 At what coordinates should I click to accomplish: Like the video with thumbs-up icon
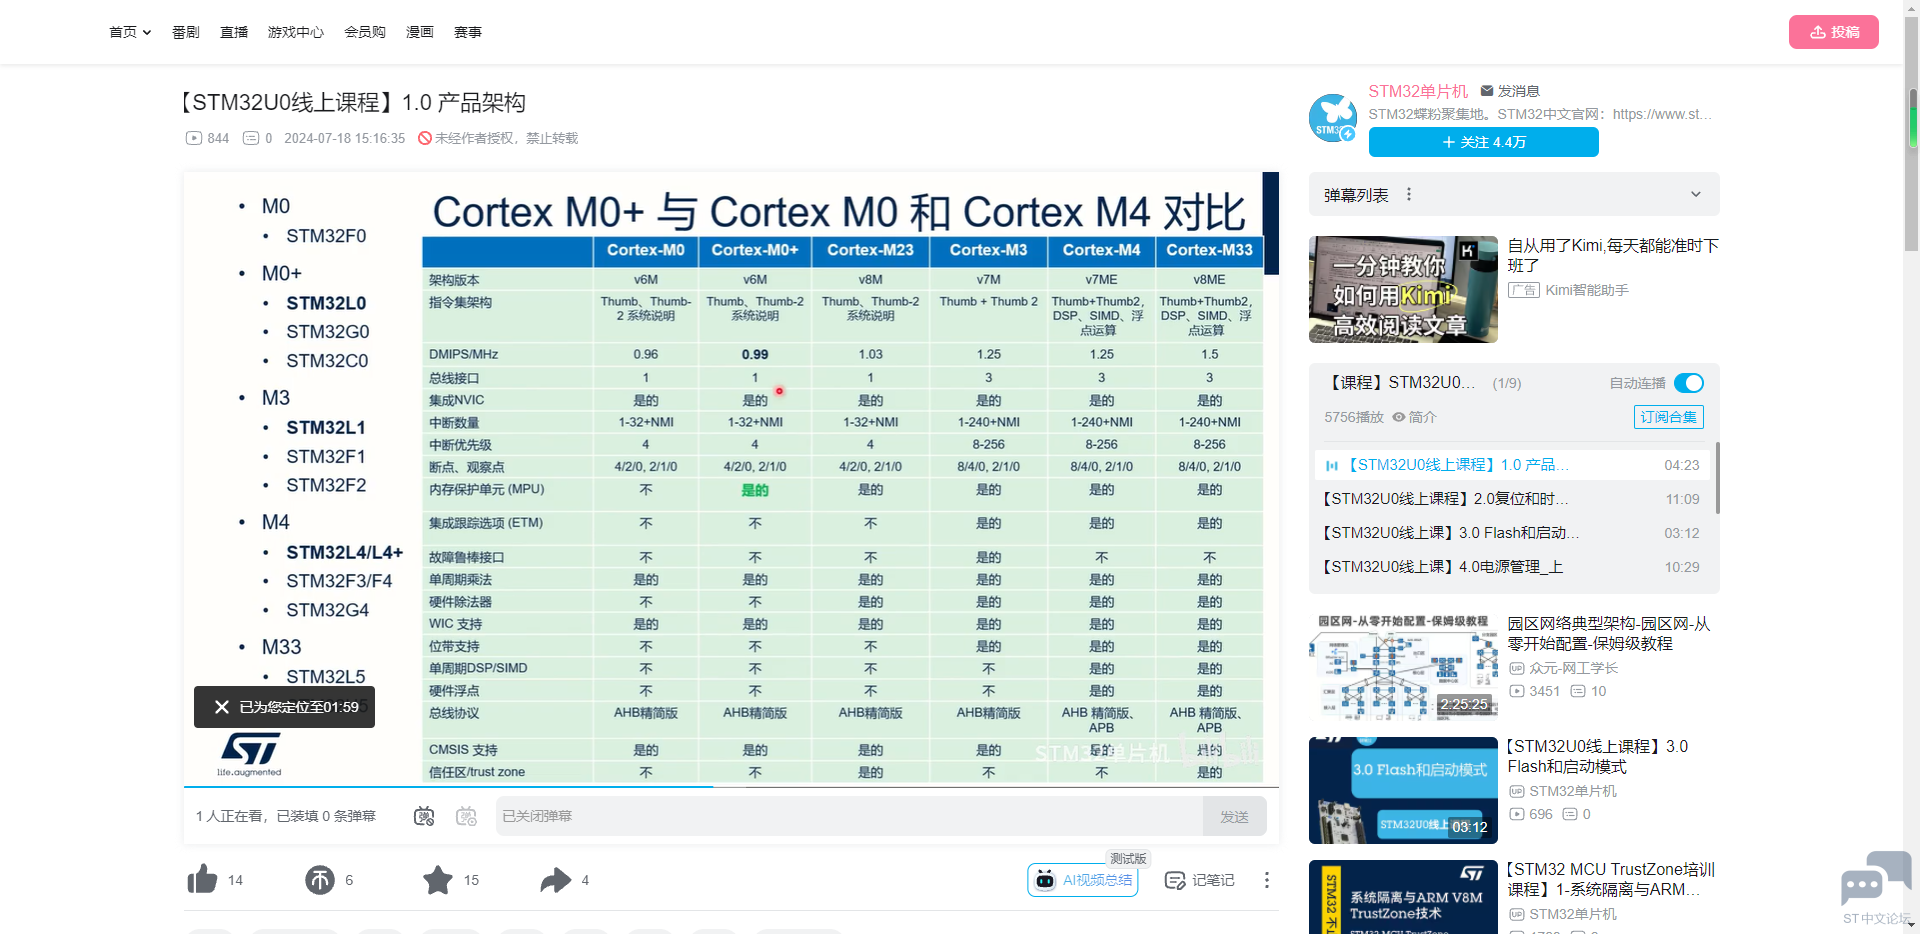coord(202,879)
